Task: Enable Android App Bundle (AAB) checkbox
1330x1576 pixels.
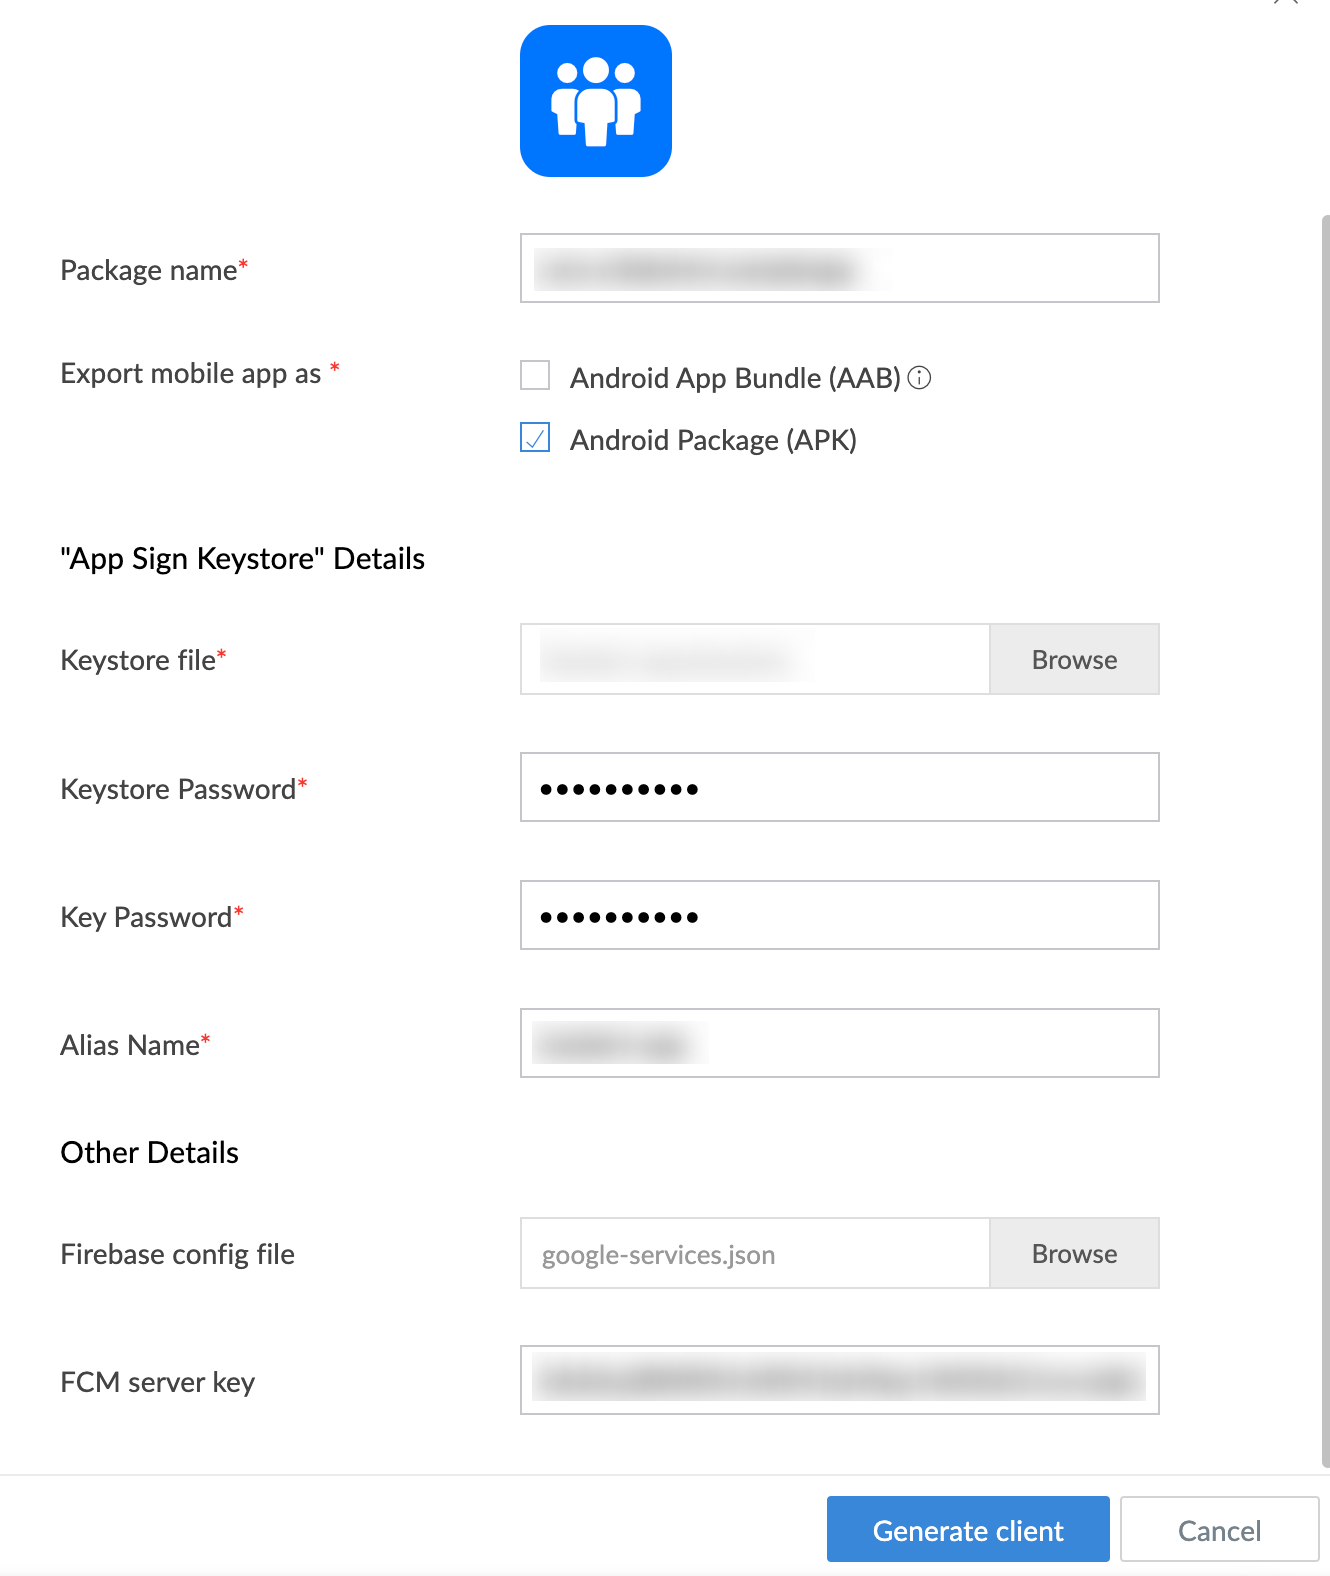Action: pos(535,375)
